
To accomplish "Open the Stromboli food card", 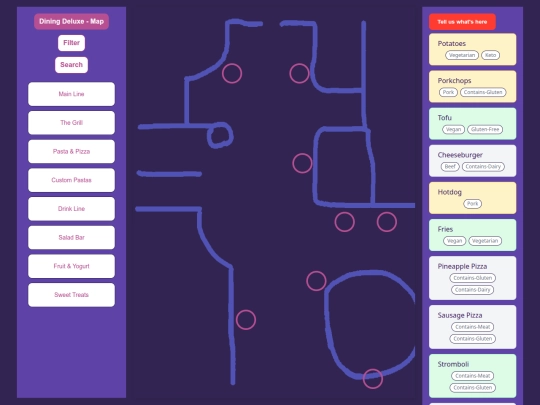I will pyautogui.click(x=472, y=376).
